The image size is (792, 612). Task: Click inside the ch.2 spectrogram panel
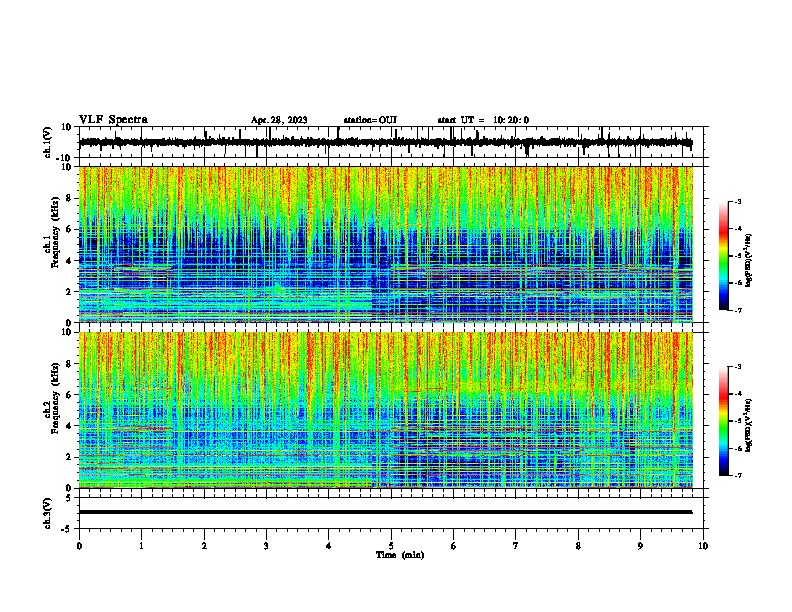(386, 410)
